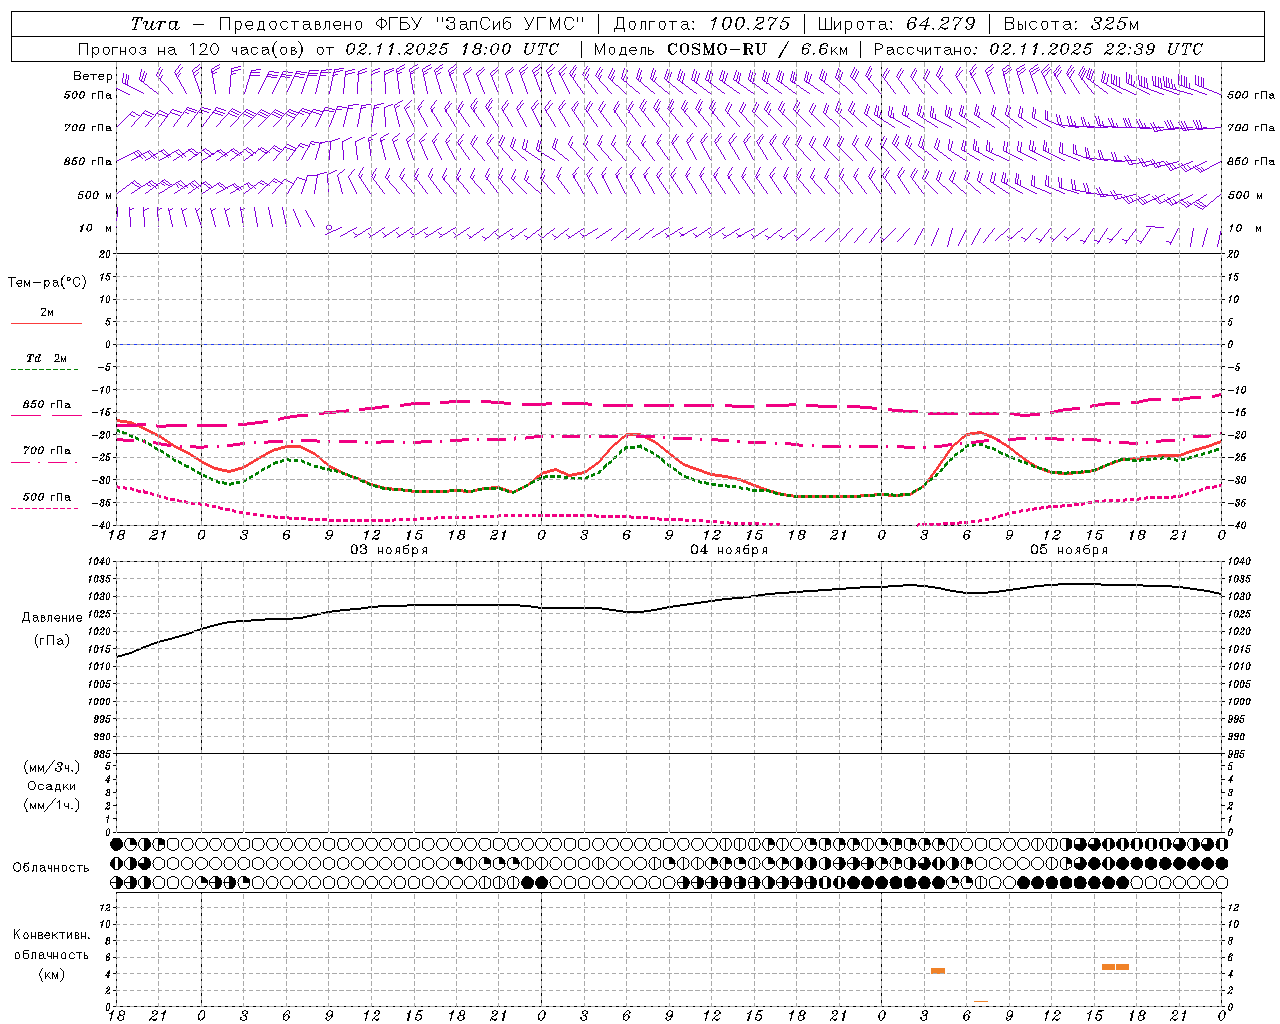Viewport: 1280px width, 1024px height.
Task: Click the "Осадки" precipitation panel label
Action: pyautogui.click(x=52, y=786)
